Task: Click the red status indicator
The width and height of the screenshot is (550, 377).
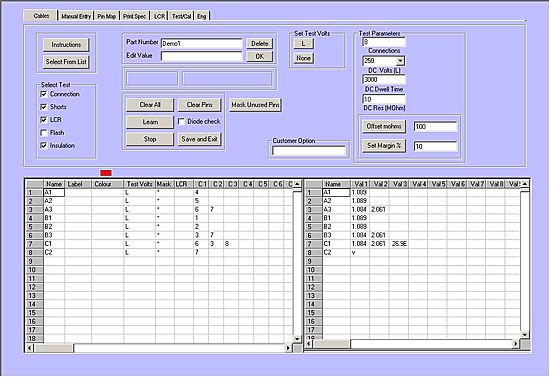Action: (106, 173)
